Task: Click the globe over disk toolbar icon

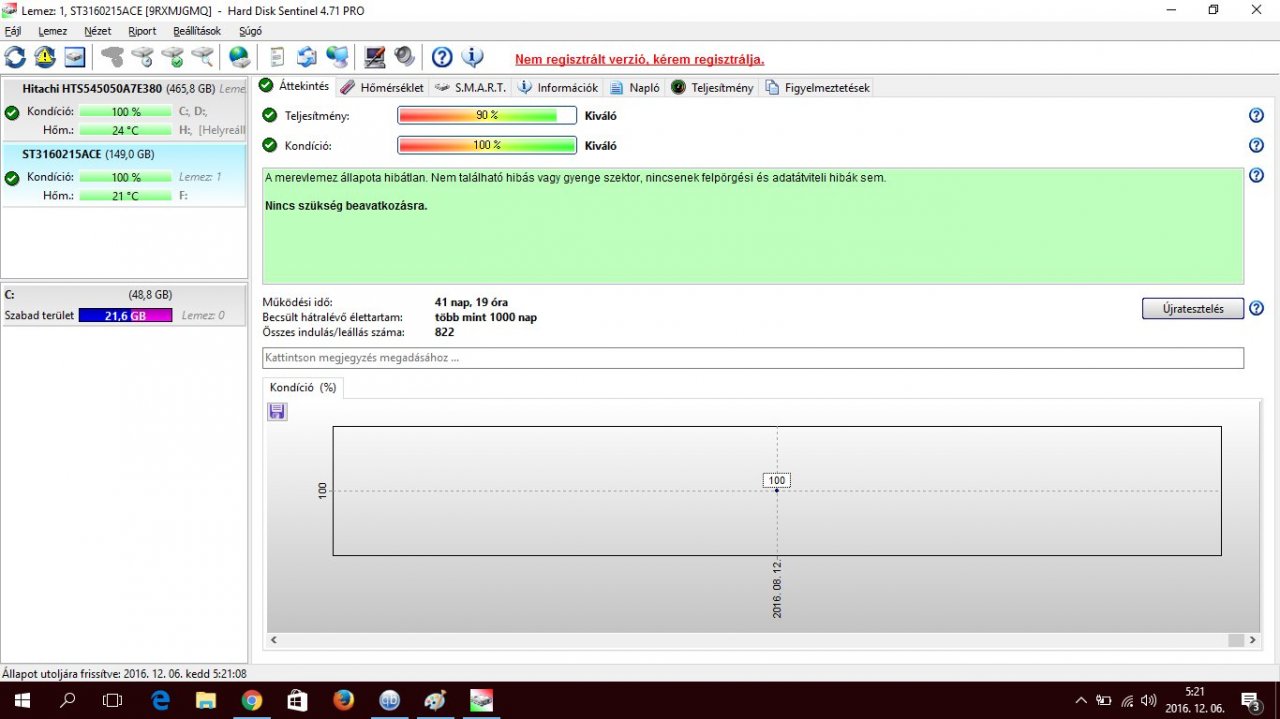Action: [x=240, y=57]
